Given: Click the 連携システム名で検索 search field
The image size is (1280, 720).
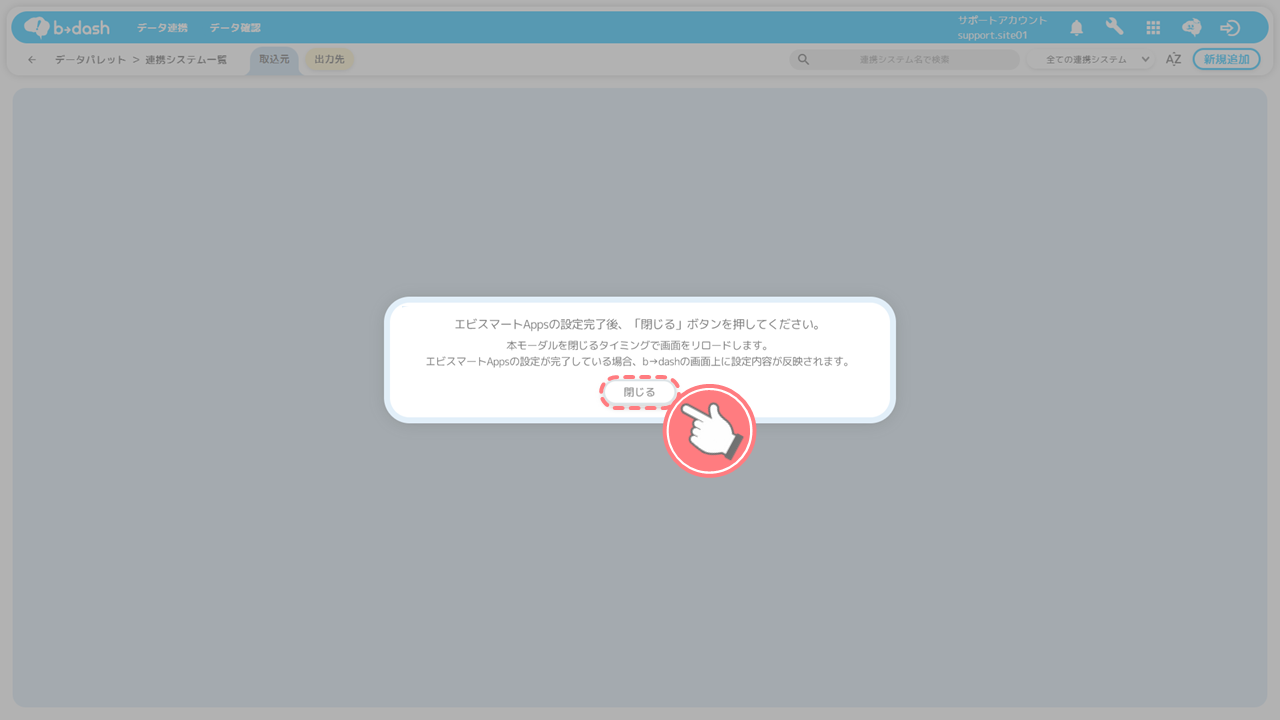Looking at the screenshot, I should [905, 60].
